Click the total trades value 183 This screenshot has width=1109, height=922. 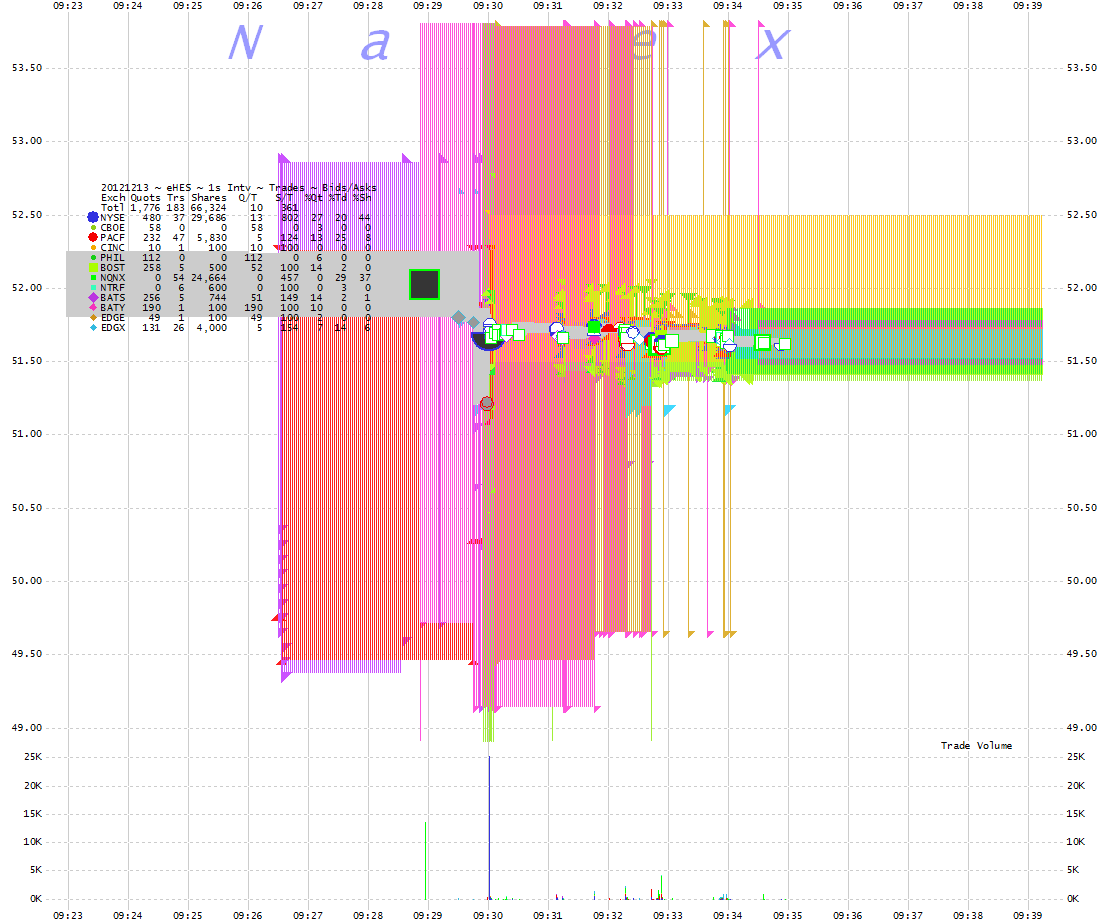tap(175, 208)
